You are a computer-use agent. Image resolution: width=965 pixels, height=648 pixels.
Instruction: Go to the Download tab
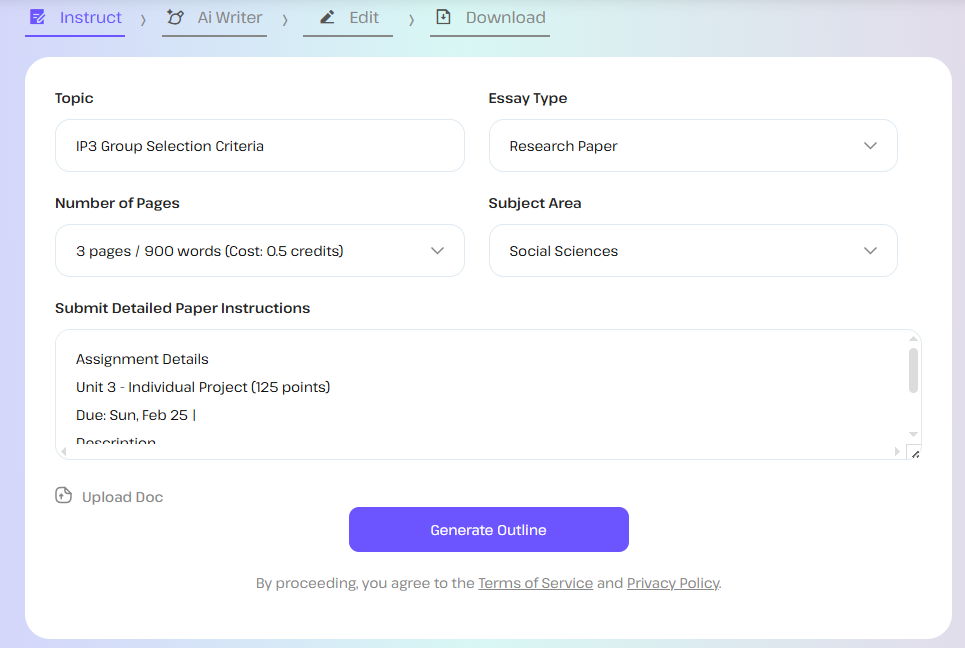pos(505,18)
